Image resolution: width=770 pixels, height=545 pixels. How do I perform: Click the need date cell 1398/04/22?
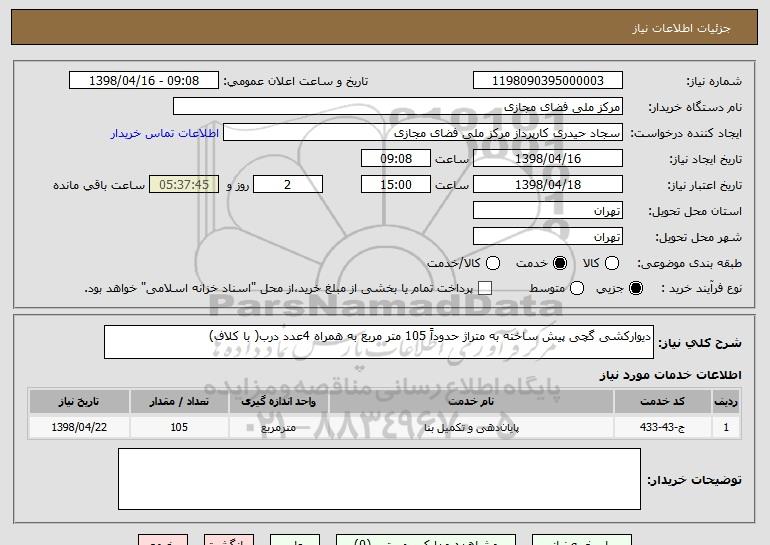[79, 427]
